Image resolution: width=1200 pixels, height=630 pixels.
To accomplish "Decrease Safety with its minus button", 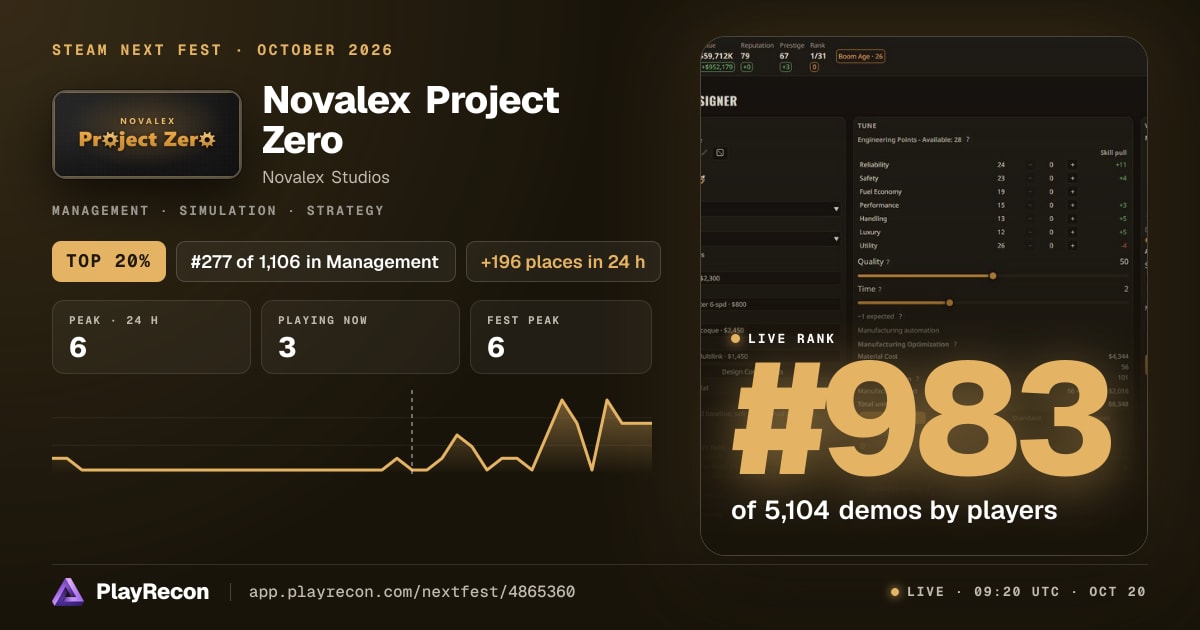I will (x=1029, y=178).
